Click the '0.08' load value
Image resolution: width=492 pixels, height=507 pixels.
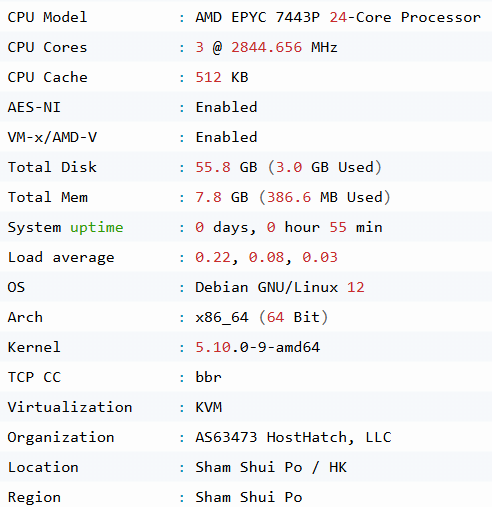pyautogui.click(x=266, y=257)
